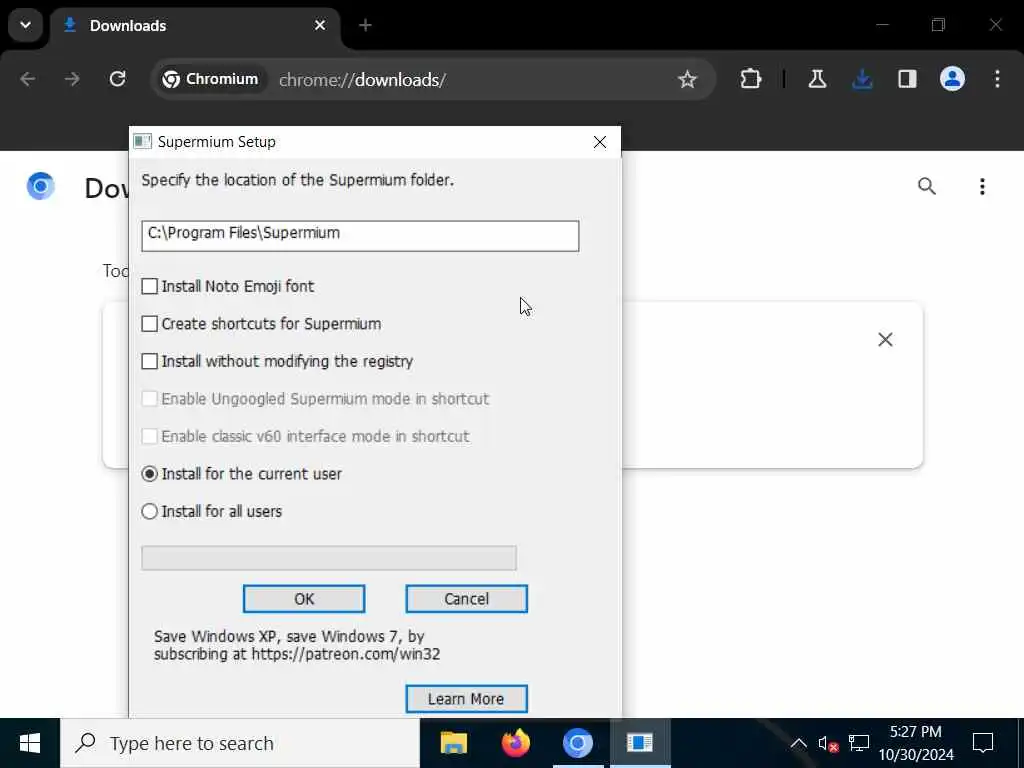Bookmark this page with the star

(x=687, y=80)
